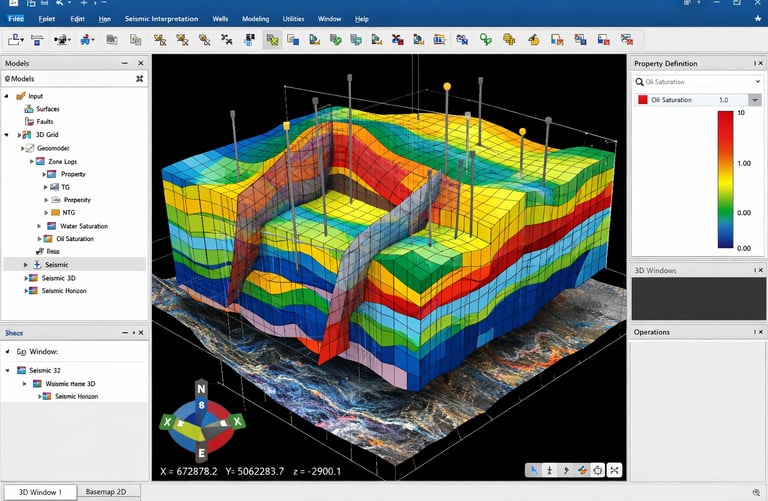Click the pin icon beside the Models header

(140, 78)
